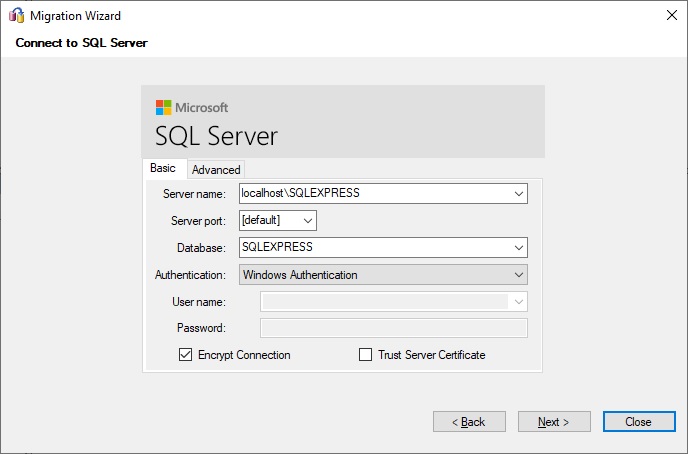This screenshot has width=688, height=454.
Task: Expand the User name dropdown arrow
Action: 519,302
